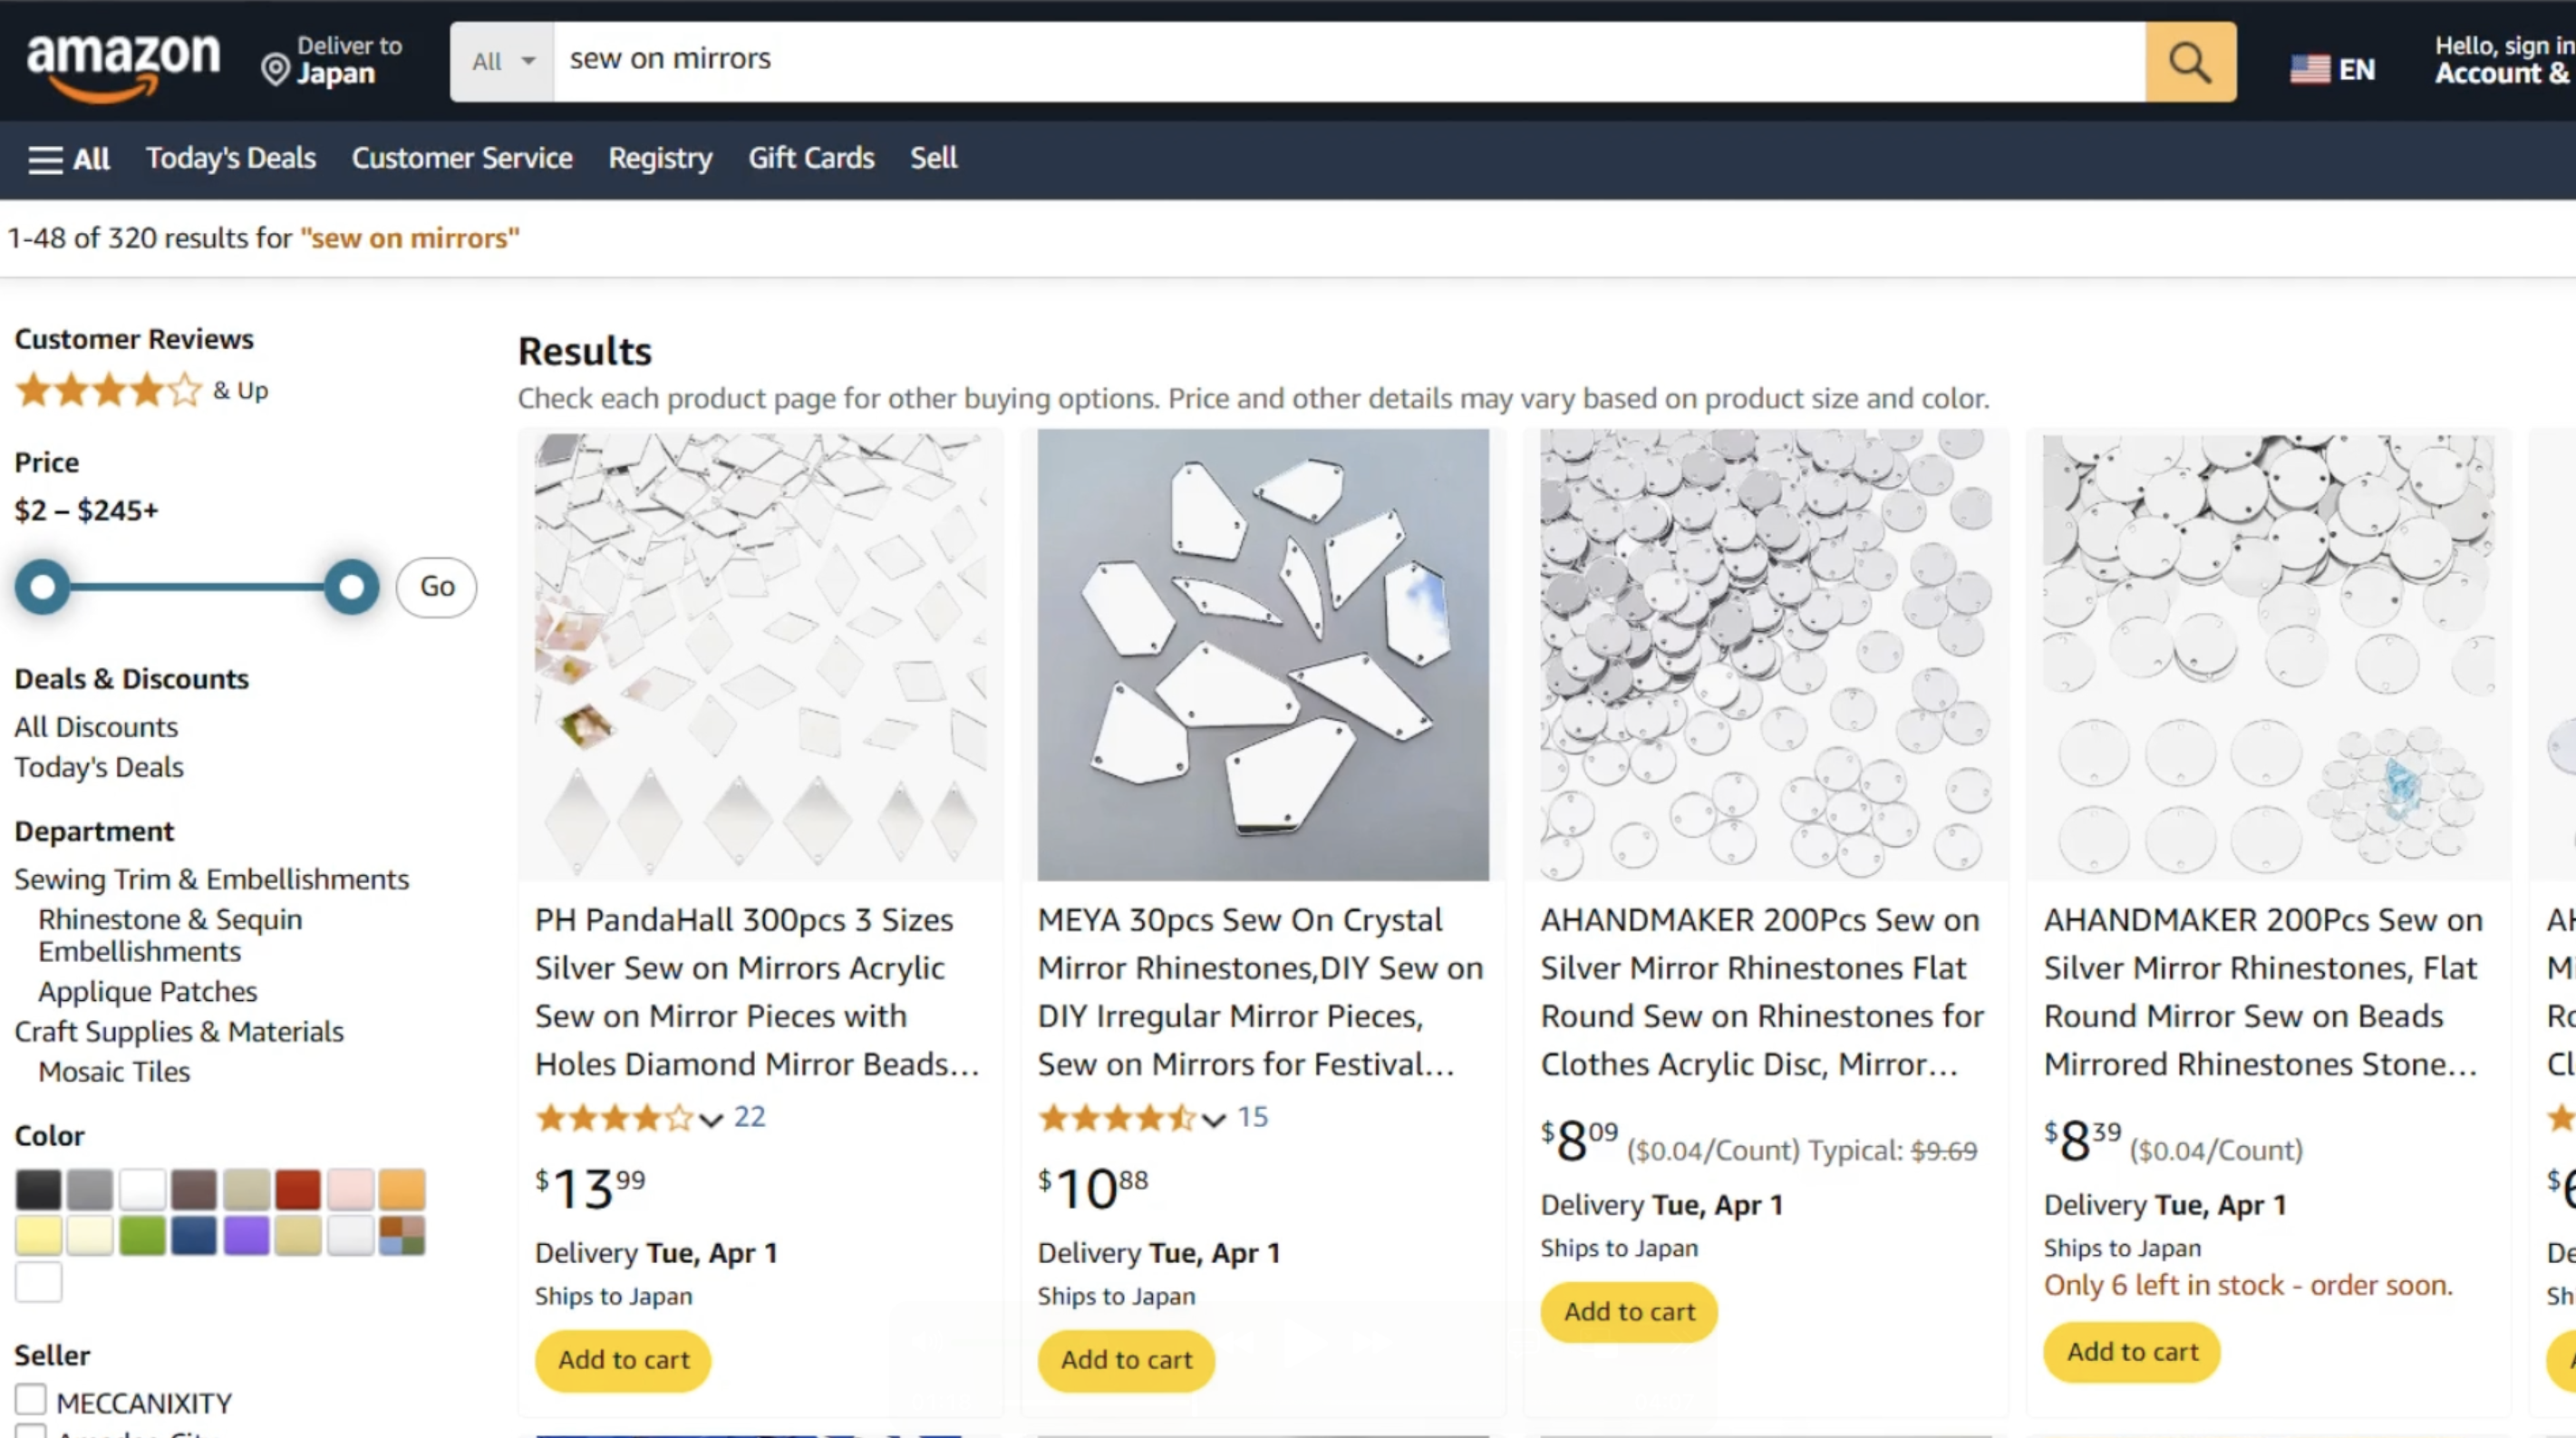Open Rhinestone & Sequin Embellishments department
The height and width of the screenshot is (1438, 2576).
tap(170, 935)
